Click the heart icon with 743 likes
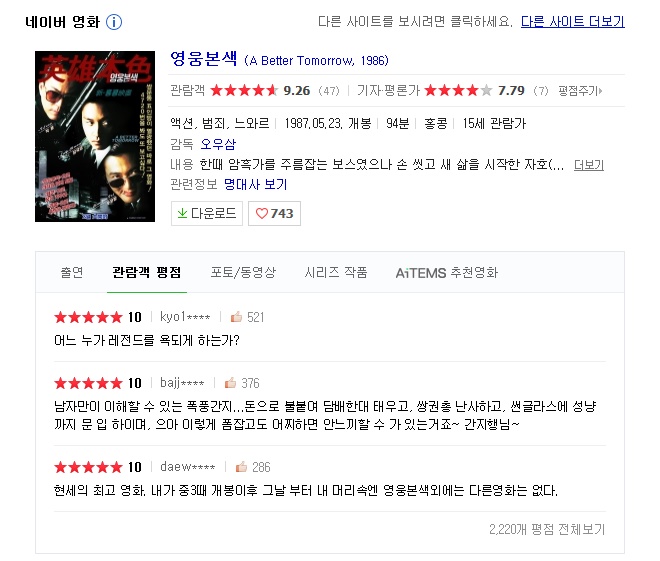This screenshot has width=660, height=561. (x=261, y=214)
